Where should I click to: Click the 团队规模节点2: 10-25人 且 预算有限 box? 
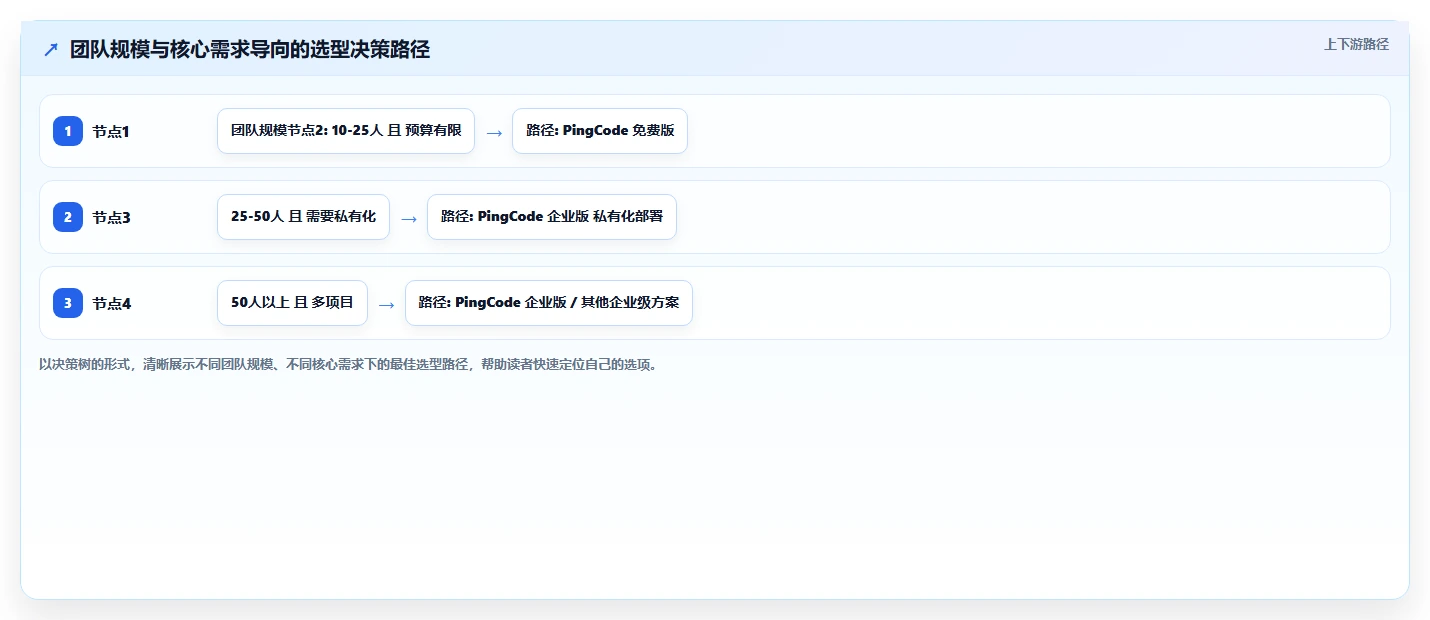346,131
